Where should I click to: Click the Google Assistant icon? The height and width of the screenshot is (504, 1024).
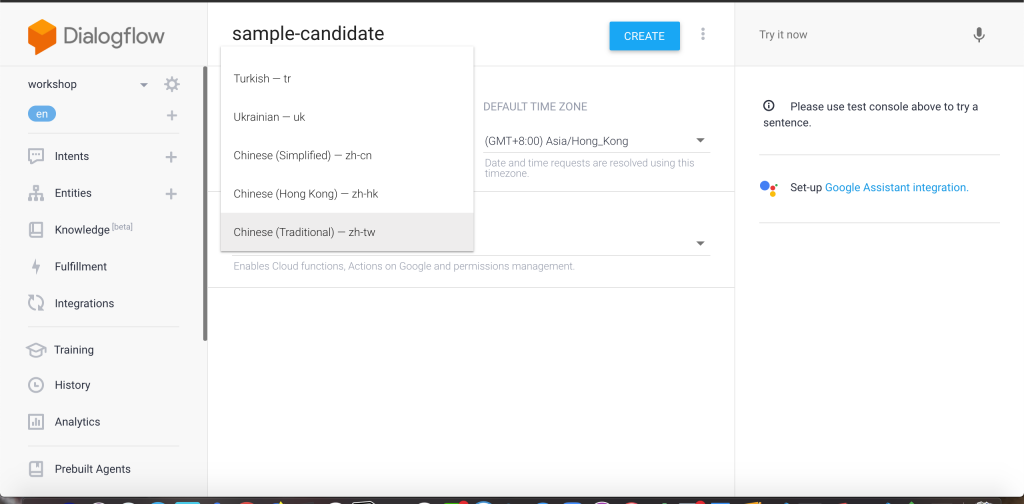click(768, 187)
